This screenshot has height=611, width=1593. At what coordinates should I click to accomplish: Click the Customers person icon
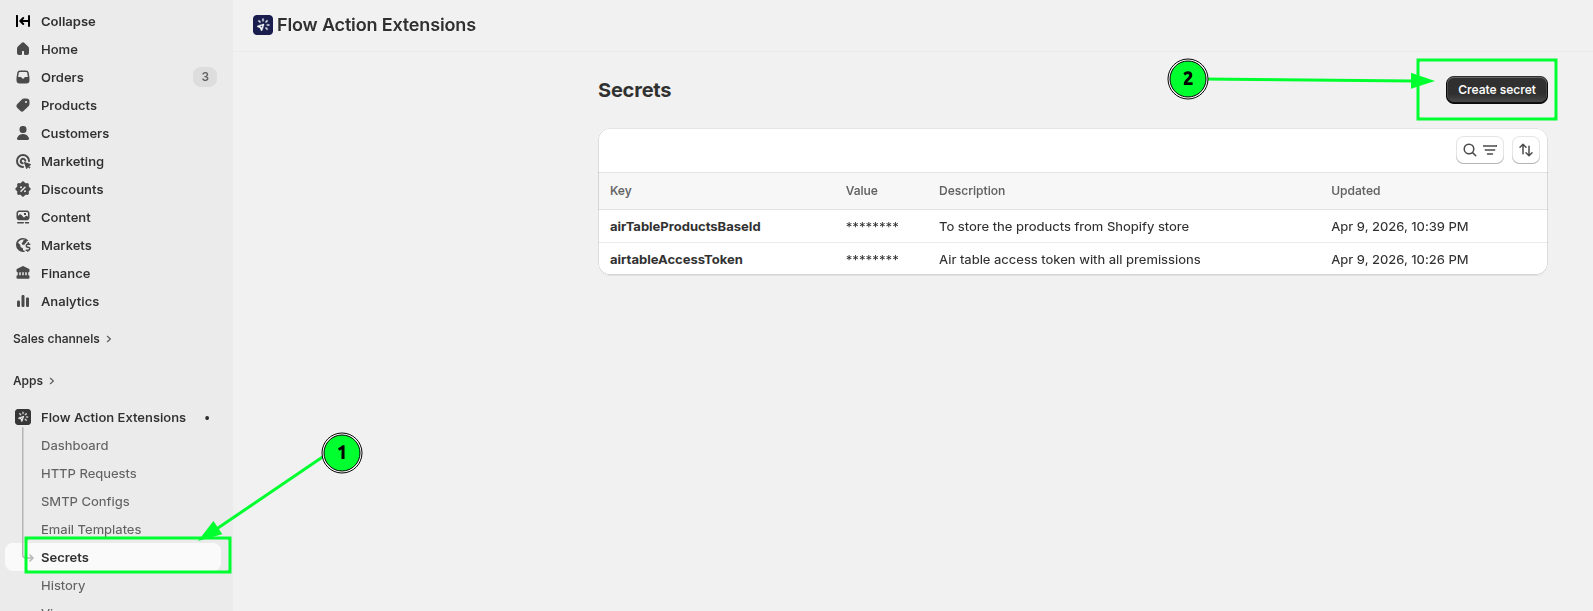click(x=23, y=133)
